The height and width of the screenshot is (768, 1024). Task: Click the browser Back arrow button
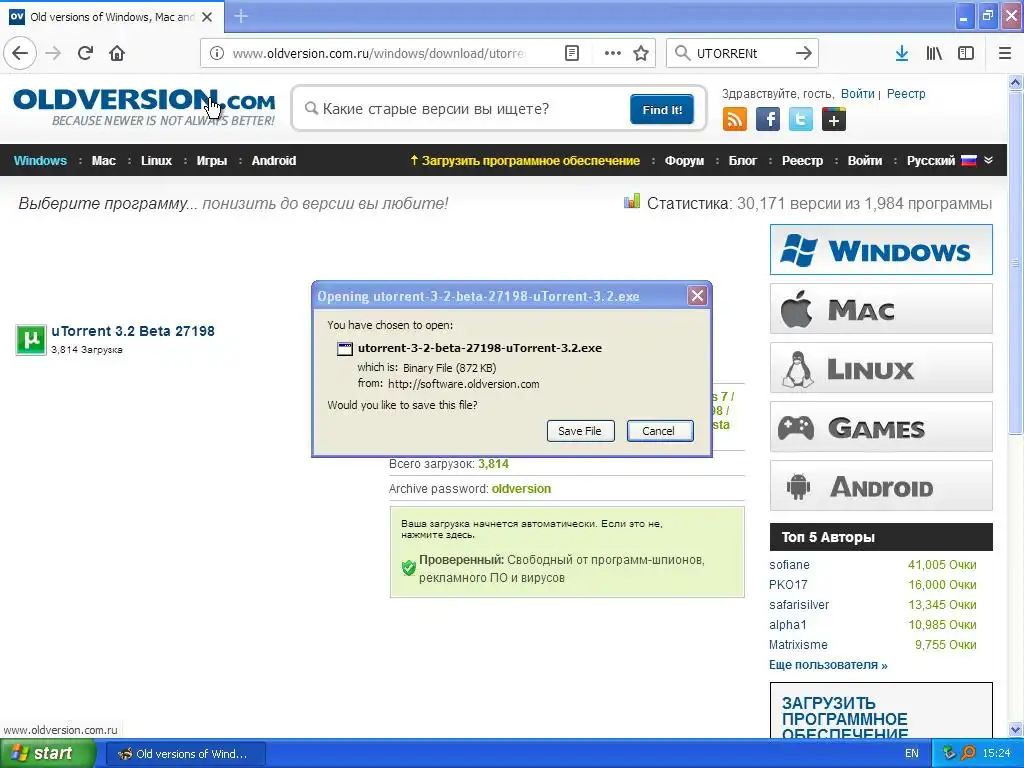[x=20, y=53]
